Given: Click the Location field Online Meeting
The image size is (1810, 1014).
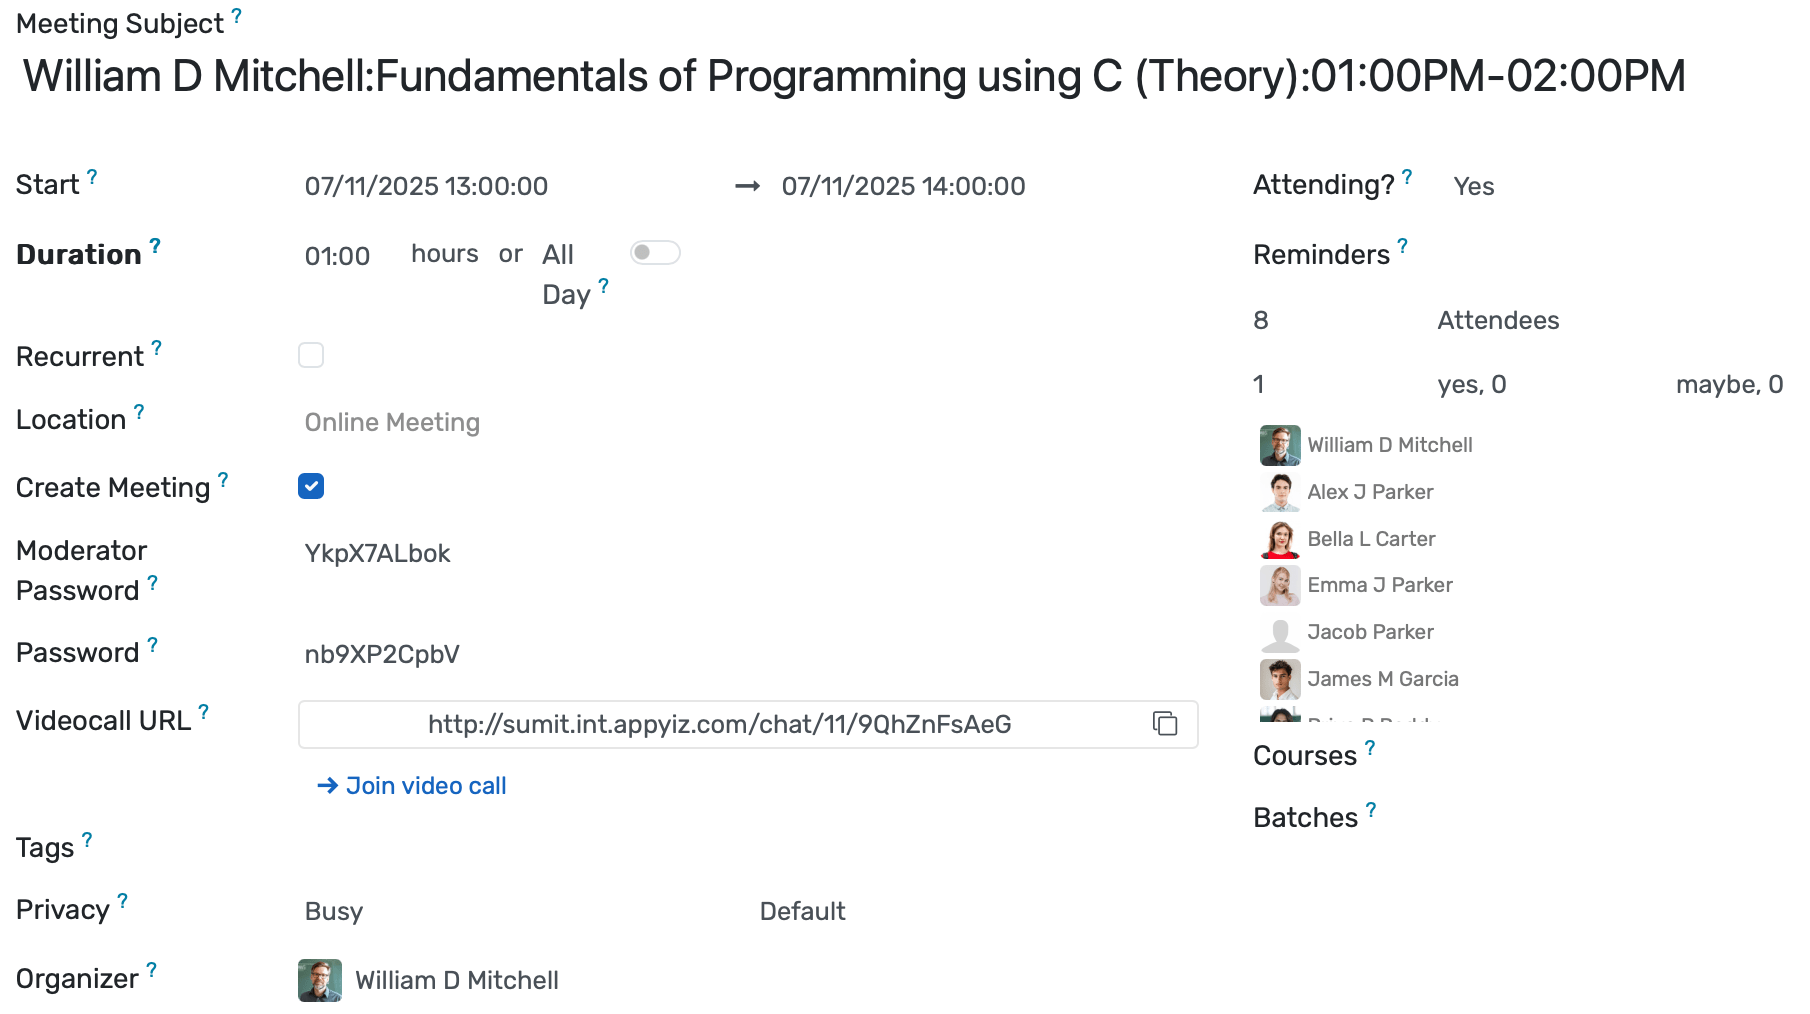Looking at the screenshot, I should (392, 422).
